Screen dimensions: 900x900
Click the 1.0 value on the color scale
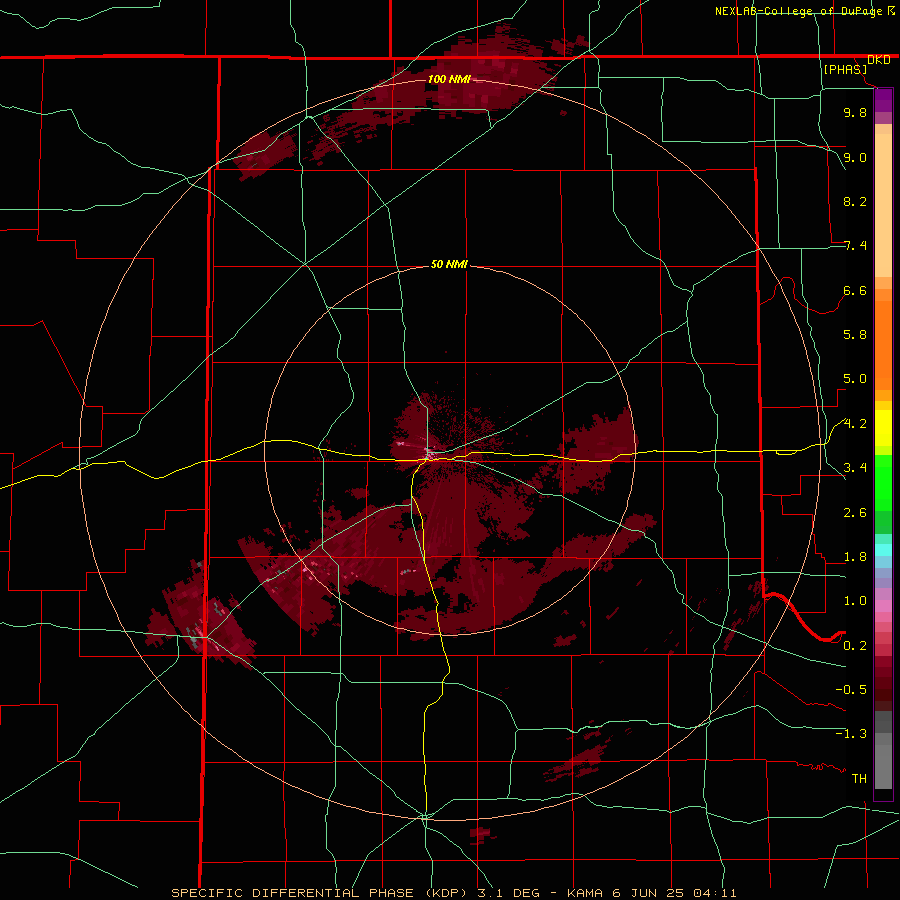click(x=855, y=601)
